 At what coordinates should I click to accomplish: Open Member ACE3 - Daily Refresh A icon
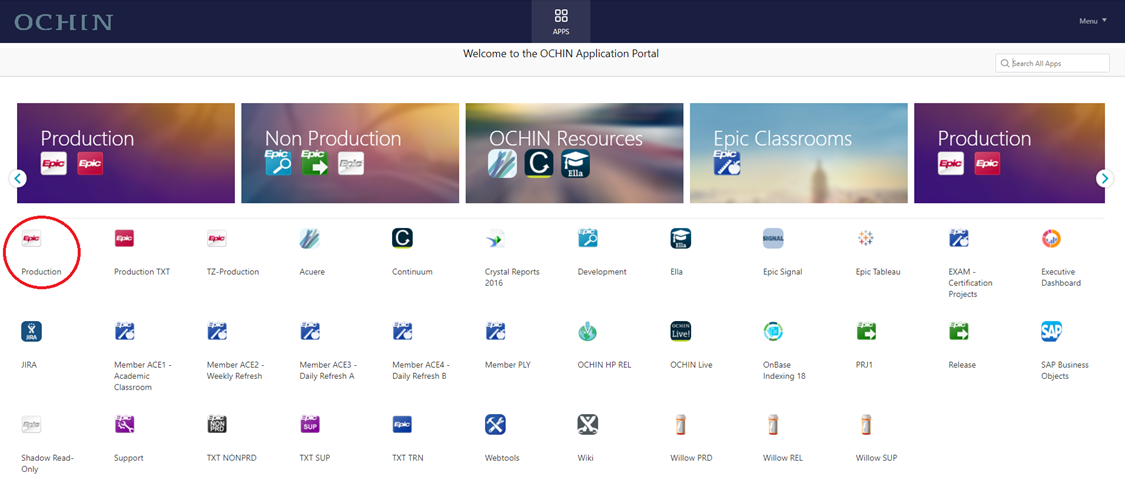309,332
